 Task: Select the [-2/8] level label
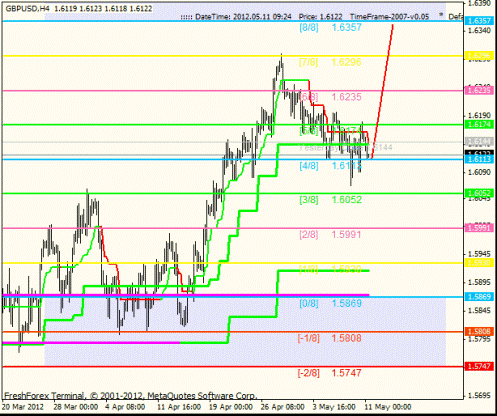tap(308, 373)
